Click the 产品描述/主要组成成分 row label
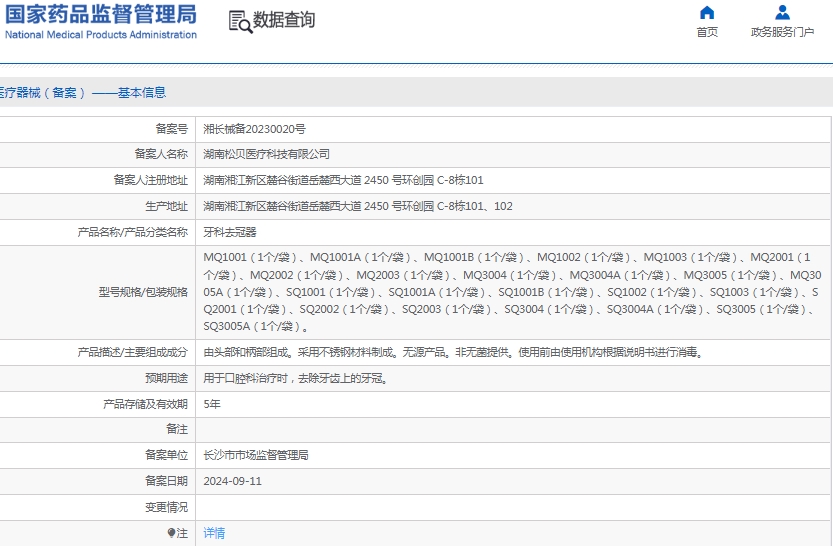The width and height of the screenshot is (833, 546). pos(133,352)
